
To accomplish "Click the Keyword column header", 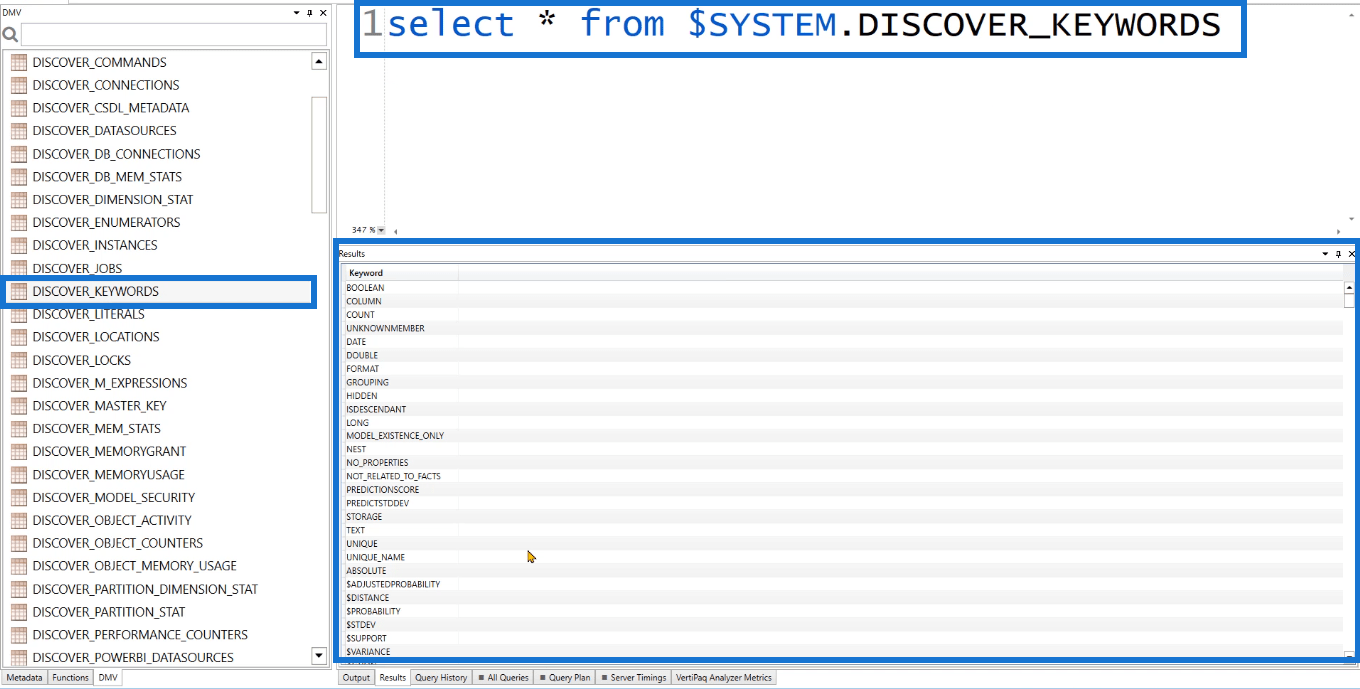I will click(x=400, y=273).
